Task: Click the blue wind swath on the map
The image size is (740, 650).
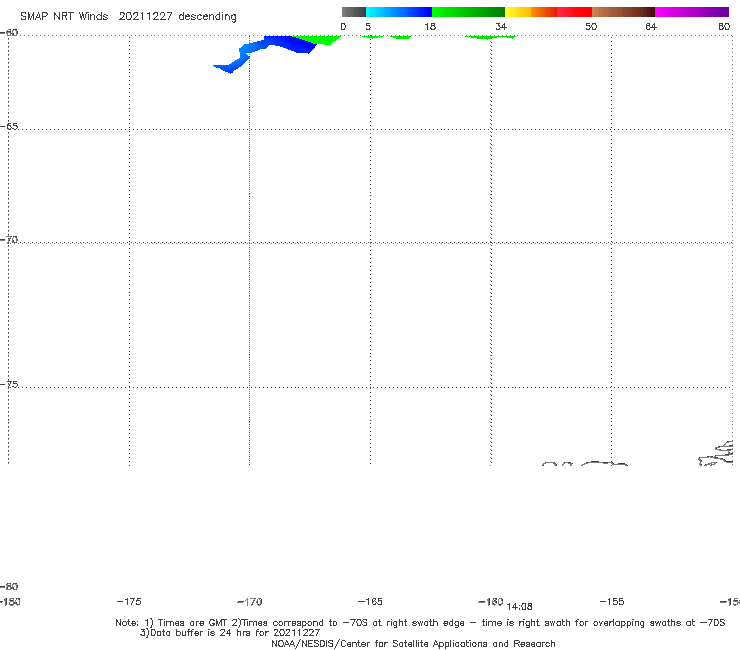Action: click(x=278, y=46)
